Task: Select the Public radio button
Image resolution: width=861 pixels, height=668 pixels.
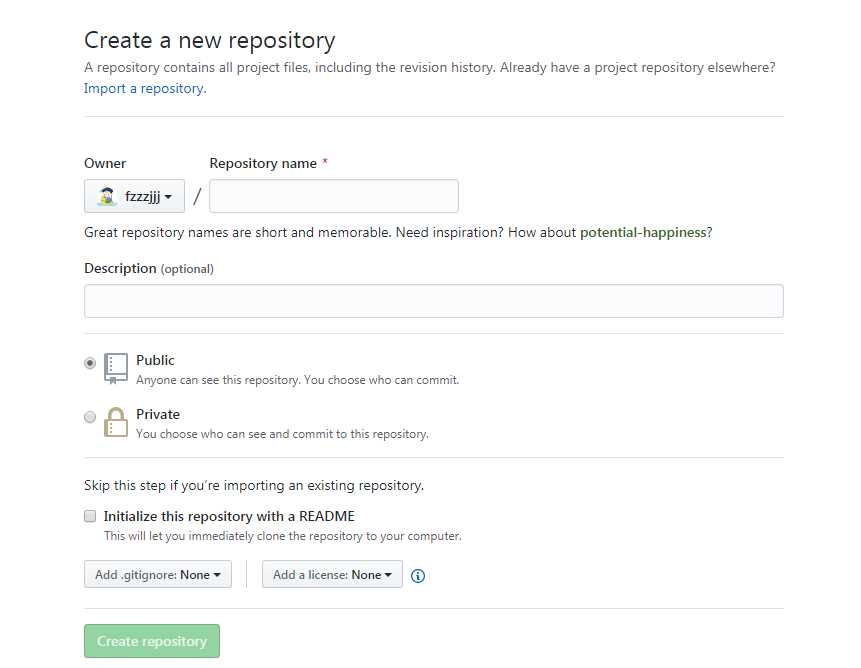Action: pos(90,363)
